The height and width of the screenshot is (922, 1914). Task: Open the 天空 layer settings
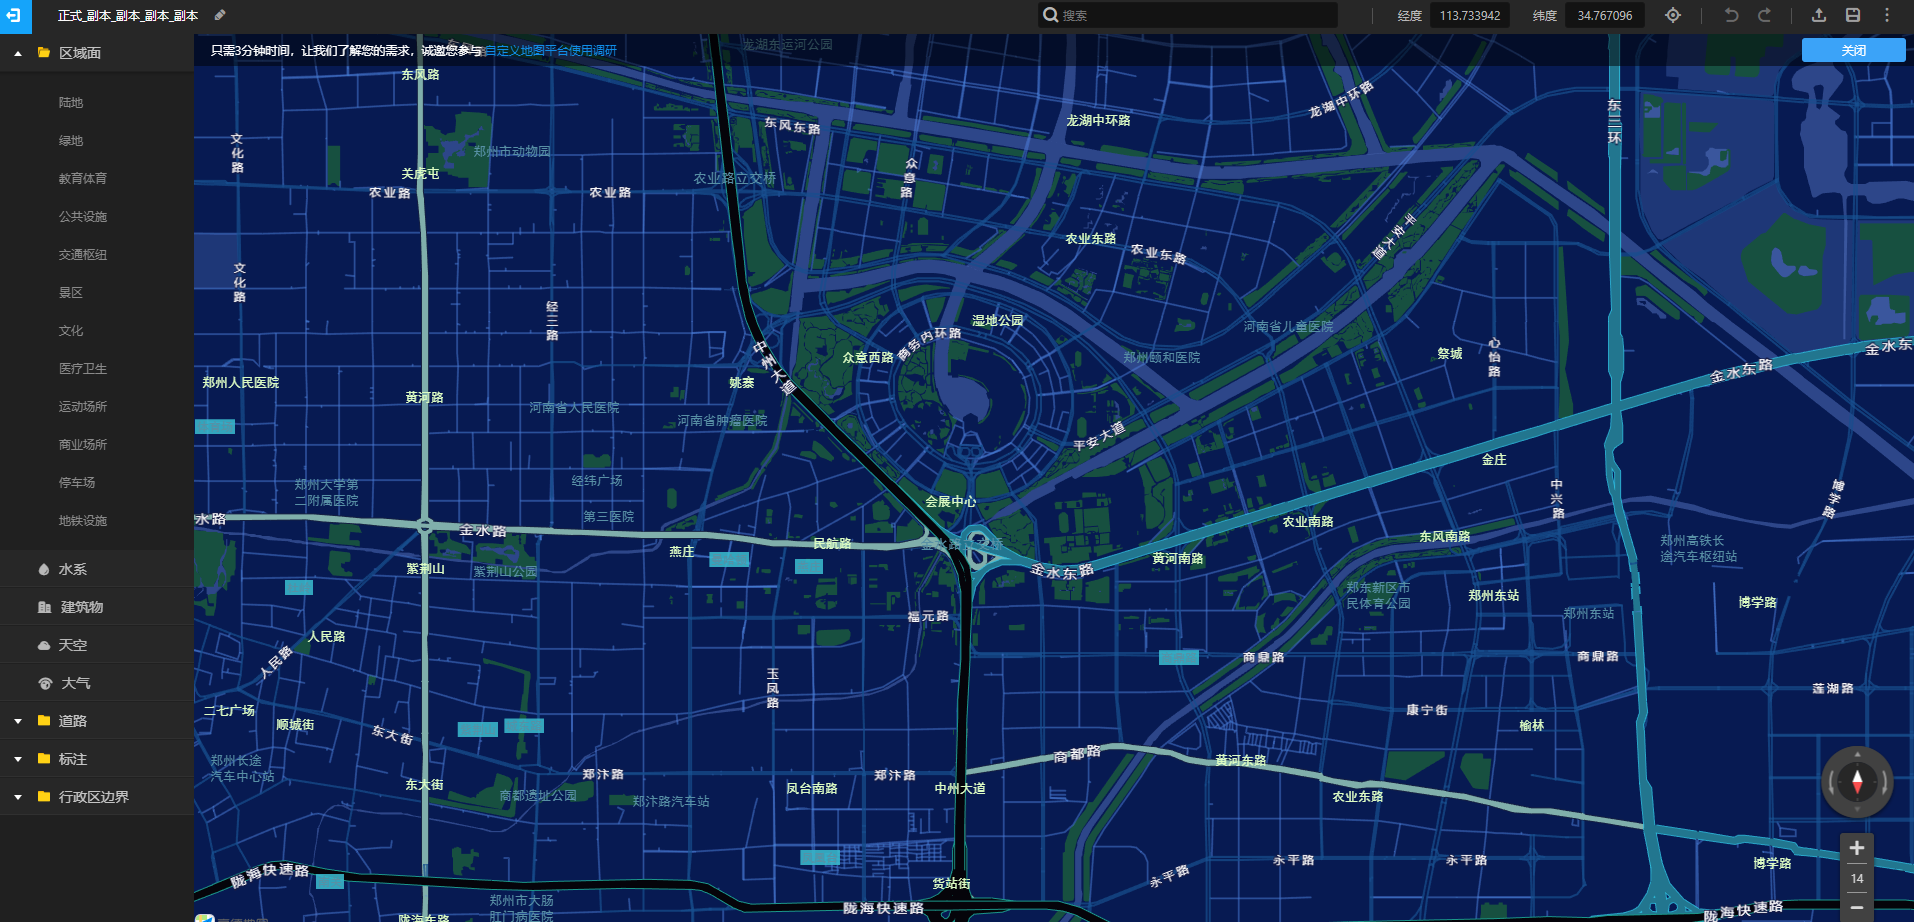pyautogui.click(x=97, y=645)
